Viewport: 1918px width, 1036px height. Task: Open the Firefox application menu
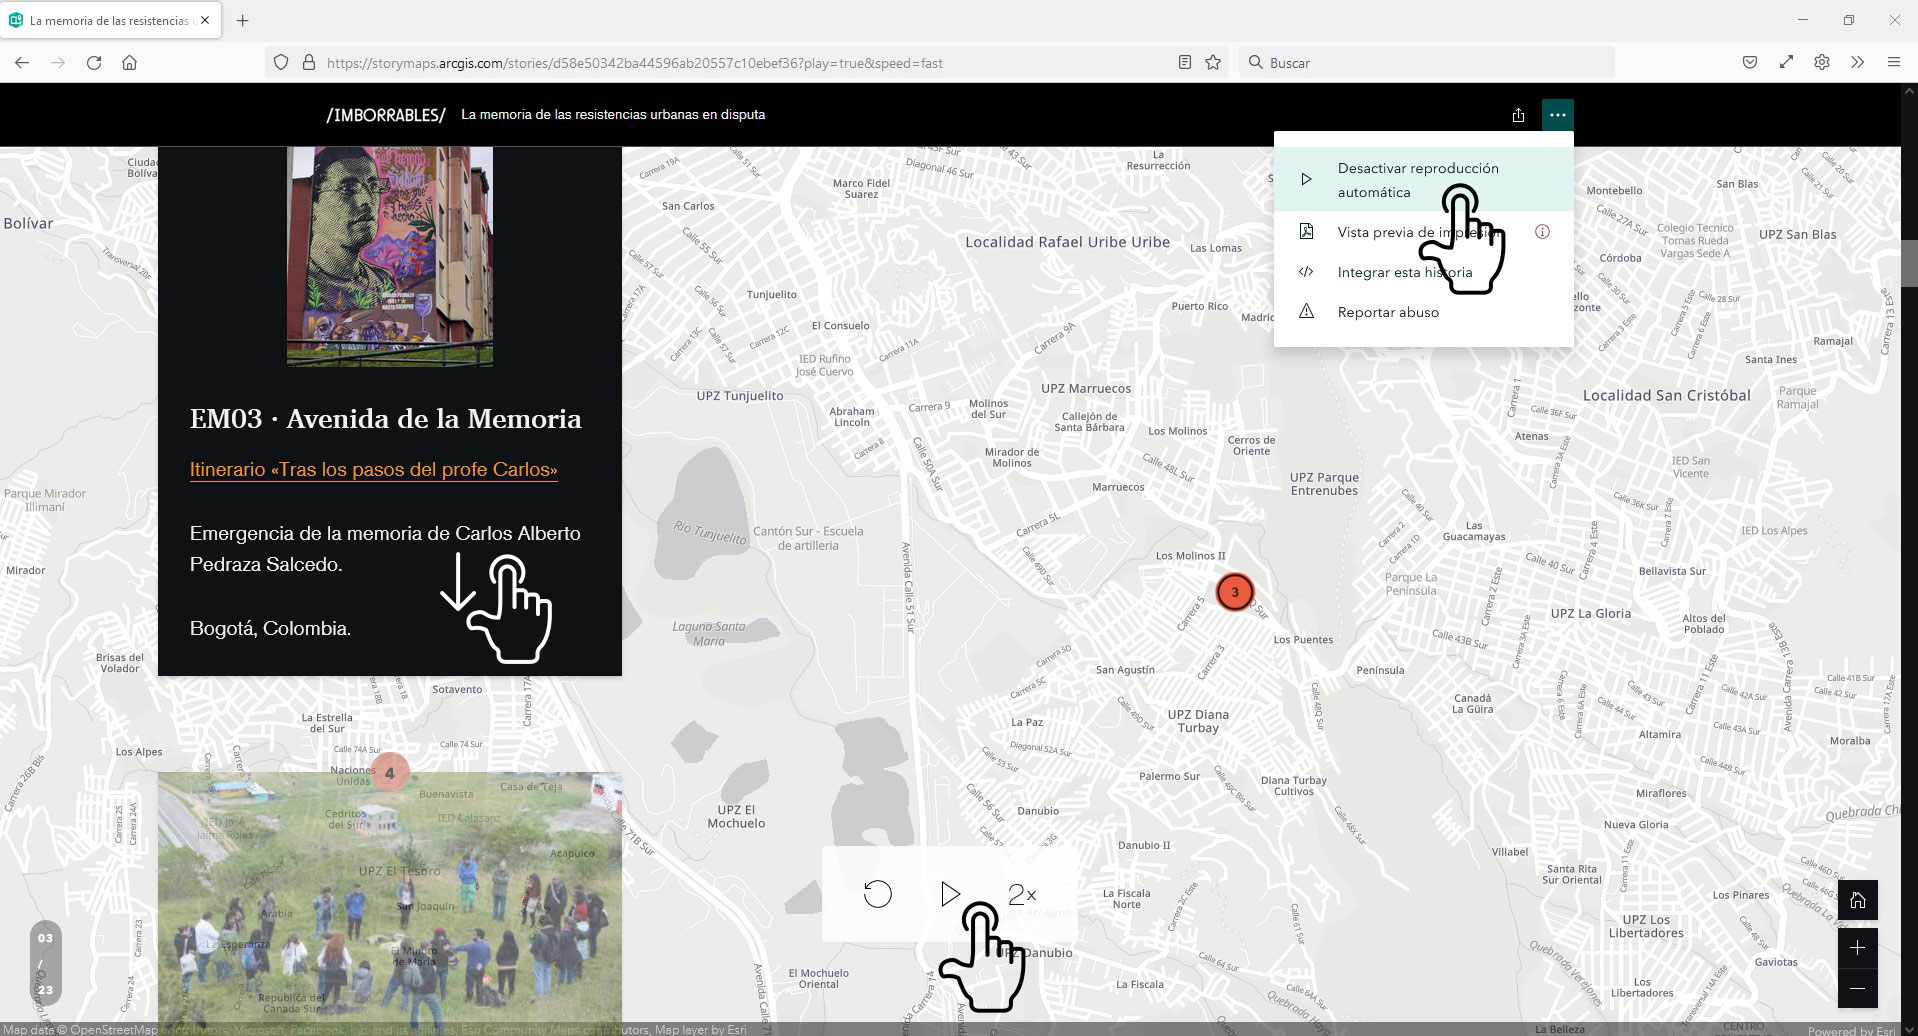click(x=1893, y=62)
